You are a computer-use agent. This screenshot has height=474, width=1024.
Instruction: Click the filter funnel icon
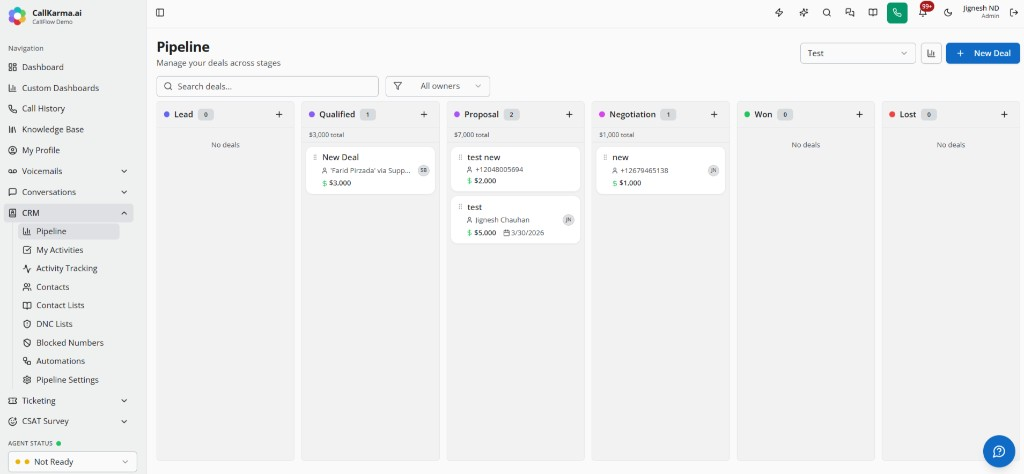pyautogui.click(x=397, y=86)
